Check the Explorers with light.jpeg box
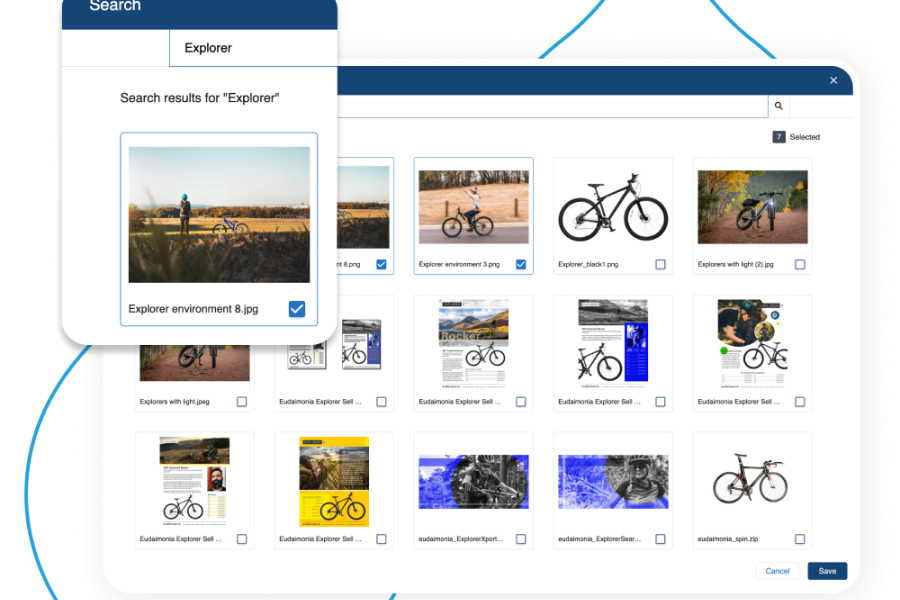Image resolution: width=900 pixels, height=600 pixels. [242, 402]
